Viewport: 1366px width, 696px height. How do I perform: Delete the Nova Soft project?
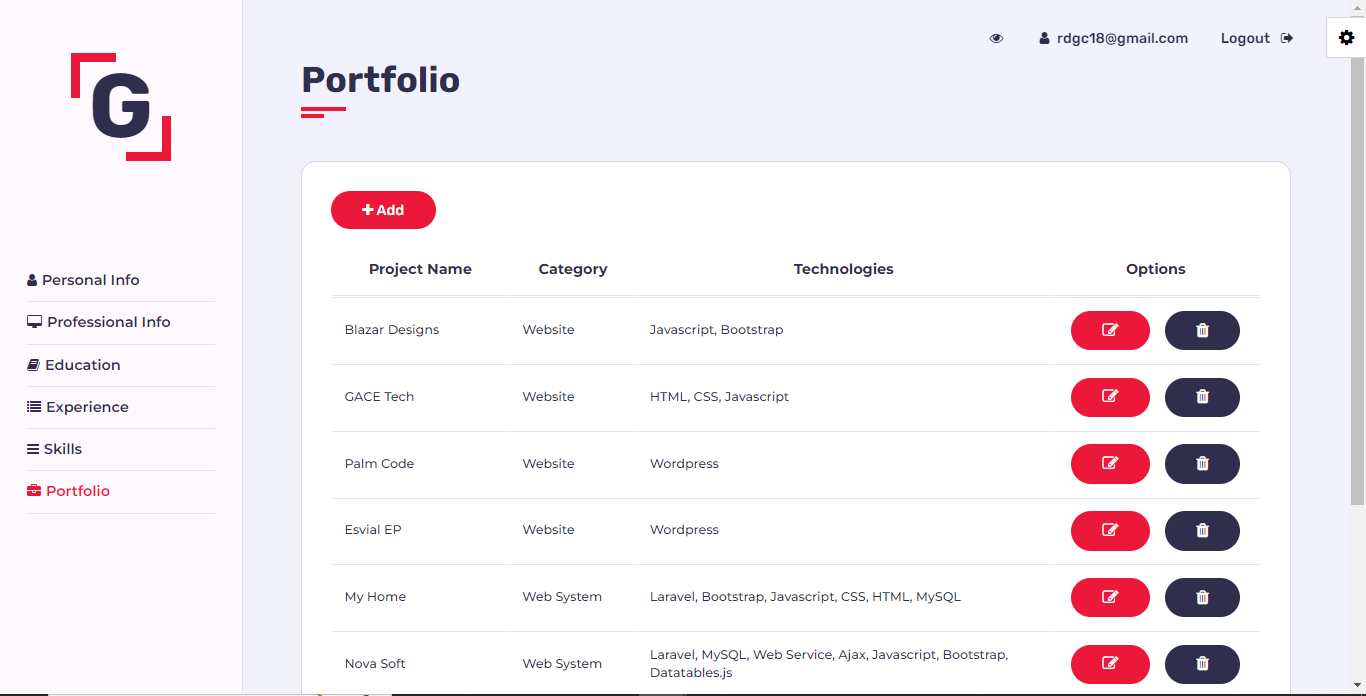[1202, 664]
